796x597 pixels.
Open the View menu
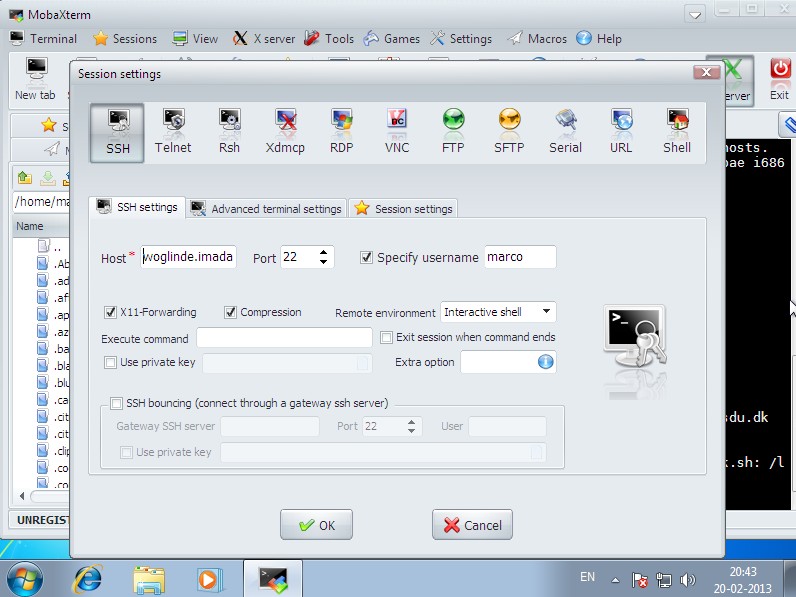tap(195, 39)
